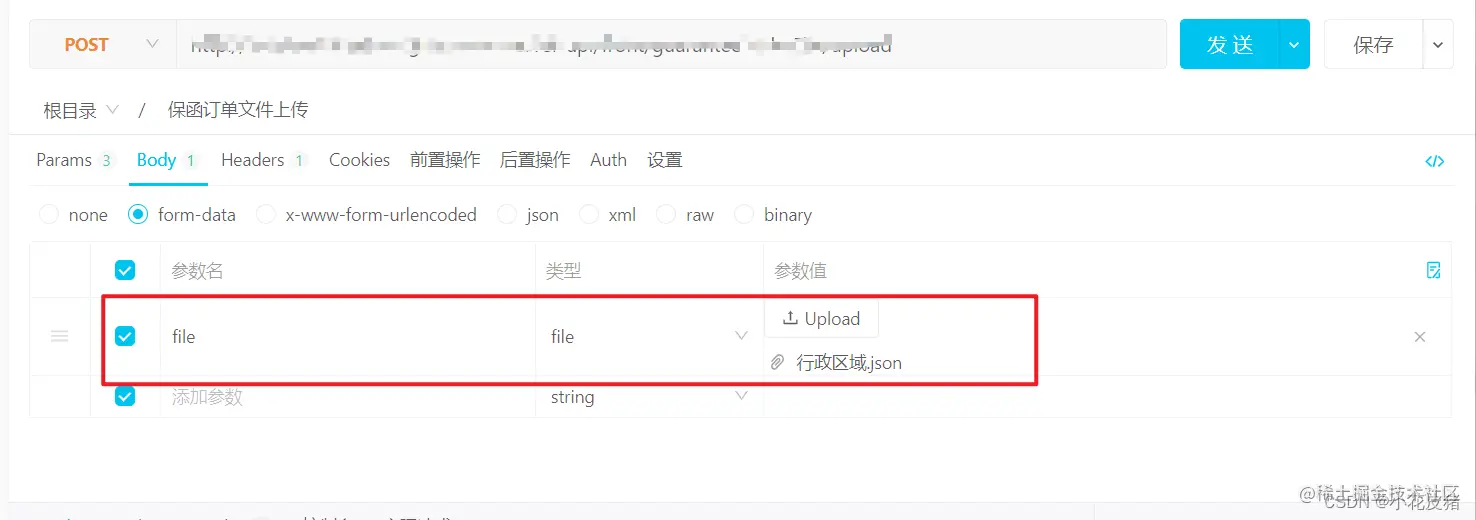Click the paperclip icon next to 行政区域.json
The height and width of the screenshot is (520, 1476).
777,363
